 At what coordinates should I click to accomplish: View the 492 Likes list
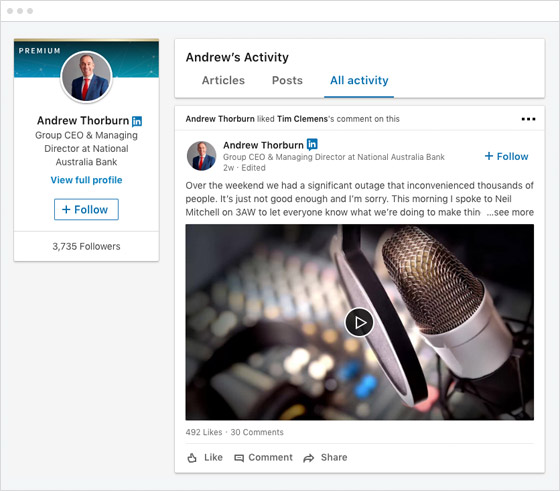pyautogui.click(x=204, y=432)
